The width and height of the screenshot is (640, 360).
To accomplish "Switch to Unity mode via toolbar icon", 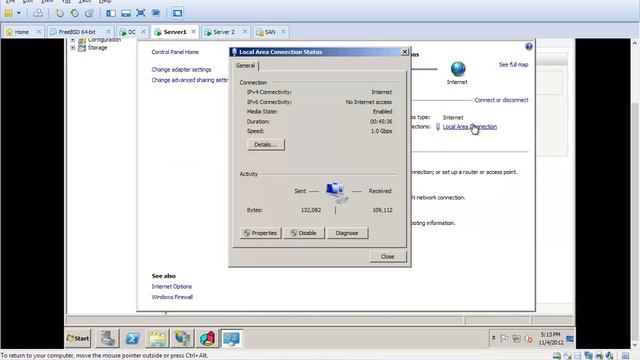I will click(156, 13).
